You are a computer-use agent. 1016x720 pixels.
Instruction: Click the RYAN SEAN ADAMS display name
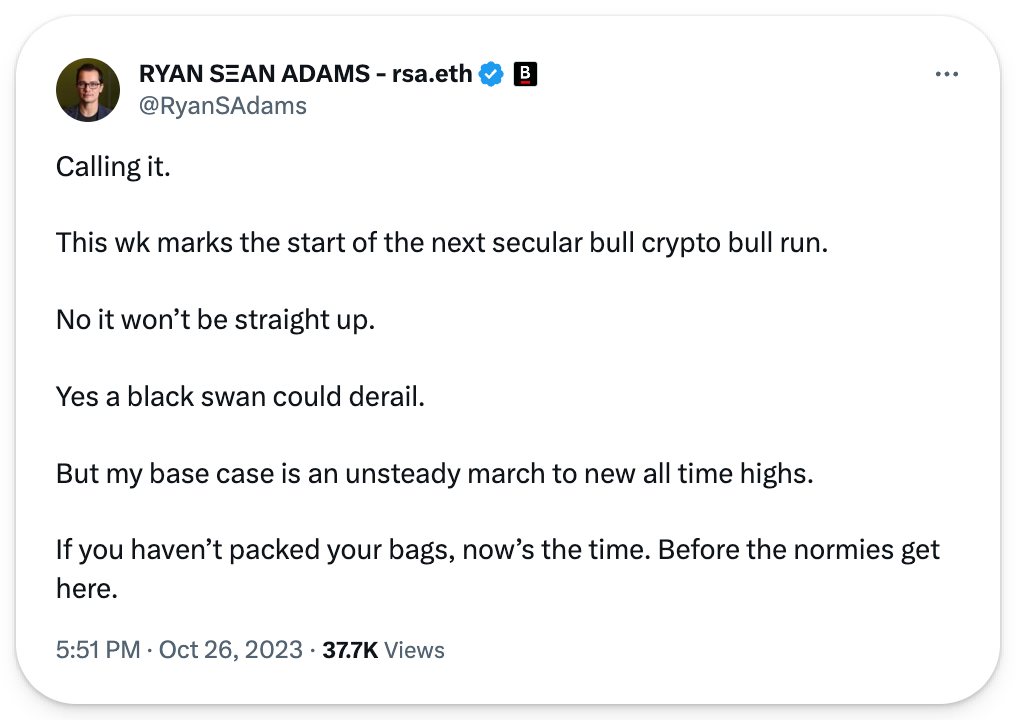point(254,74)
